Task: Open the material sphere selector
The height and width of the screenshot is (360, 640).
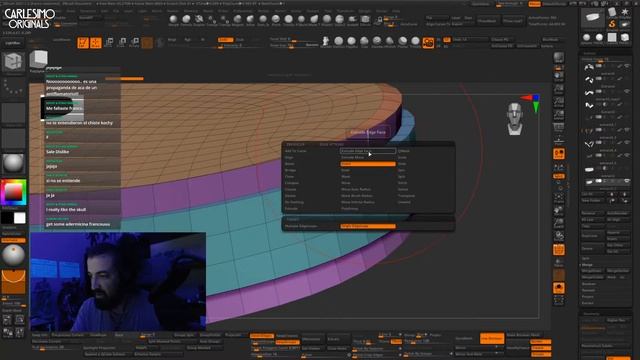Action: click(x=13, y=163)
